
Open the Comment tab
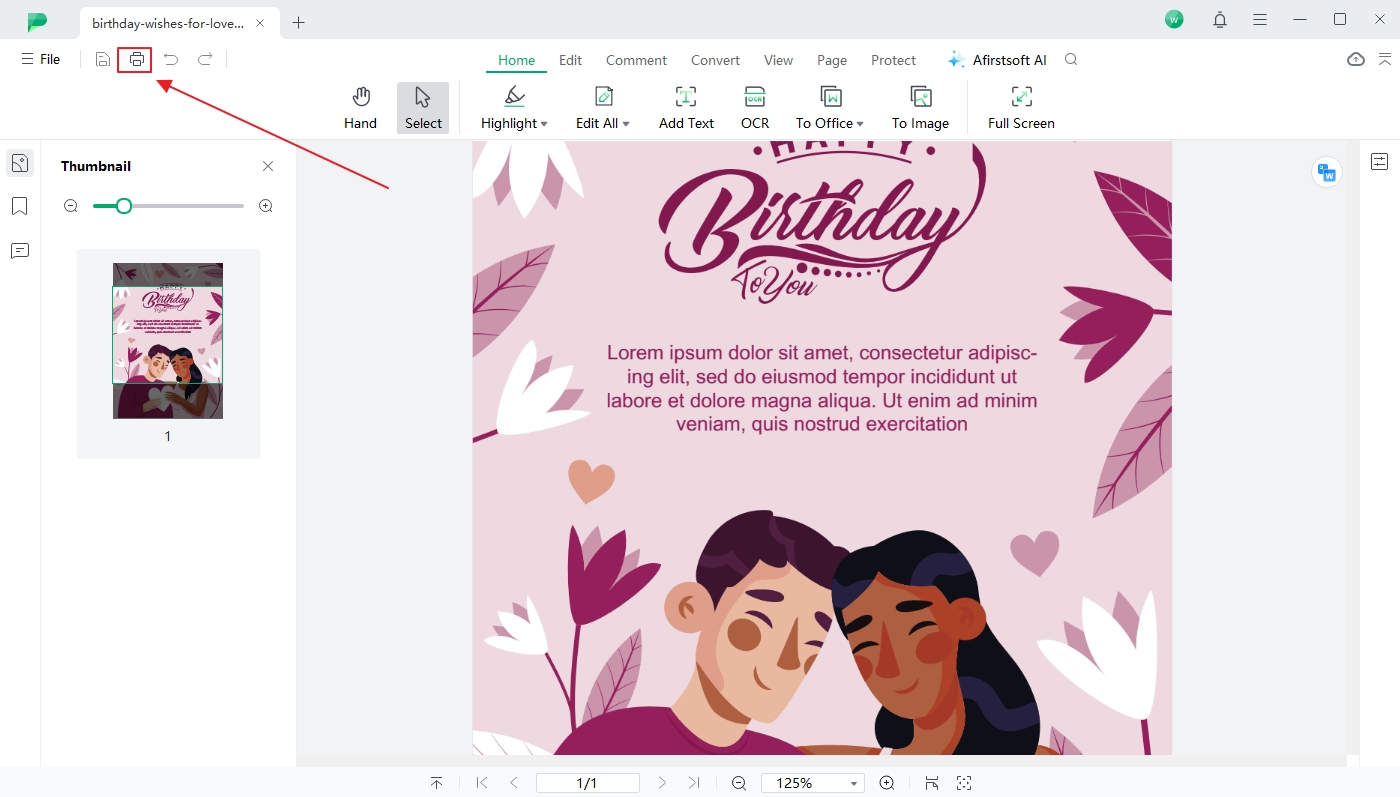click(636, 60)
